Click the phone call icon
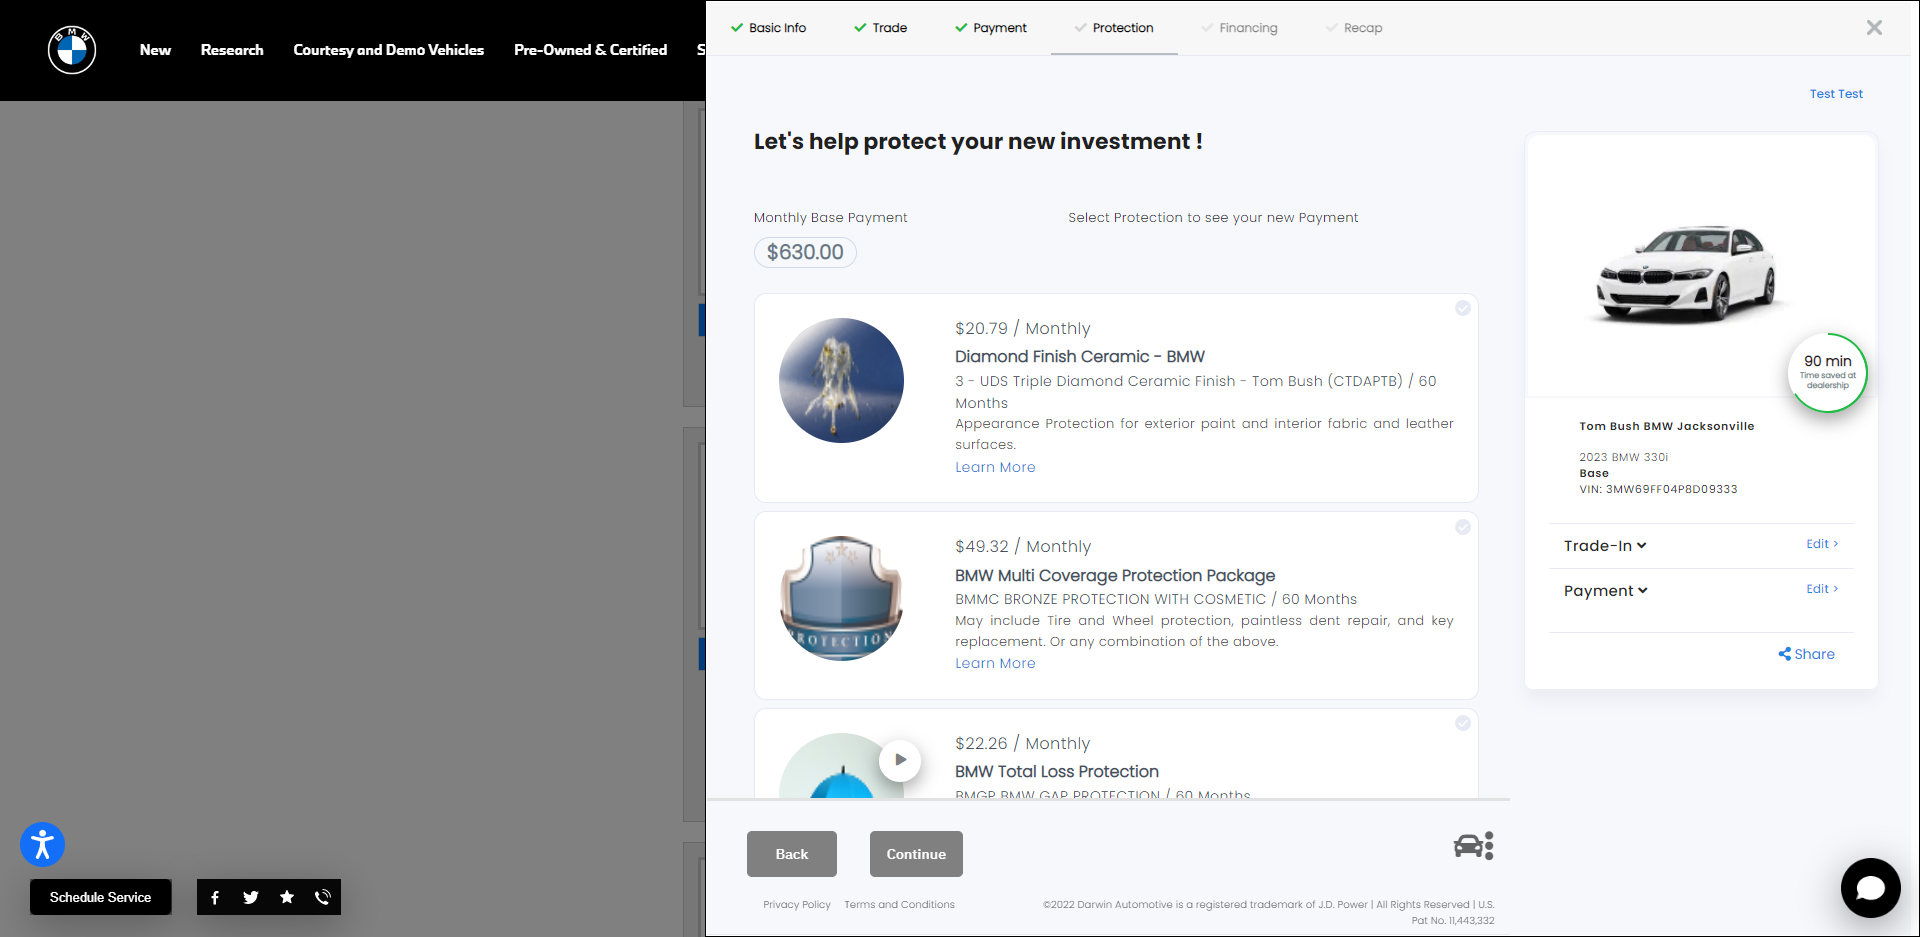 pyautogui.click(x=323, y=897)
